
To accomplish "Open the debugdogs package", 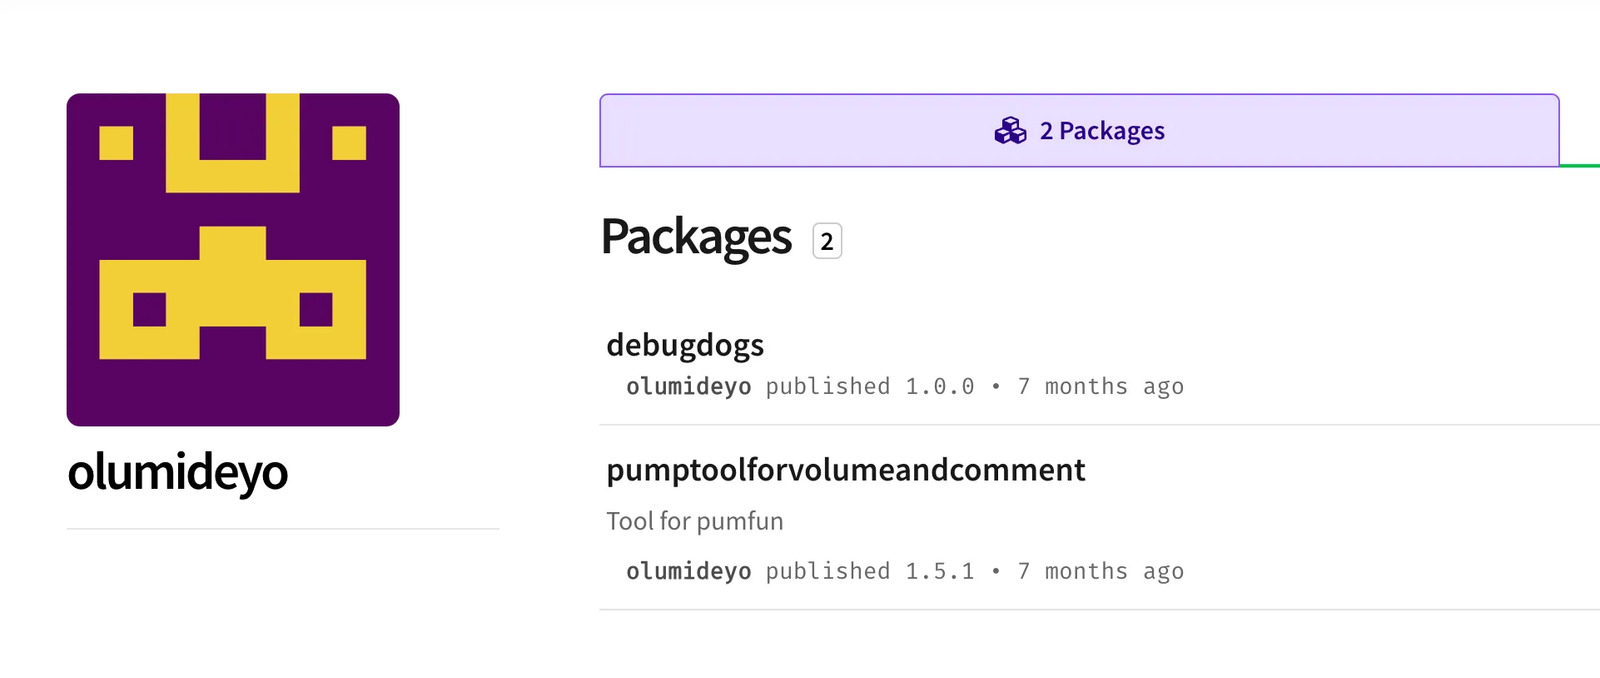I will point(685,345).
